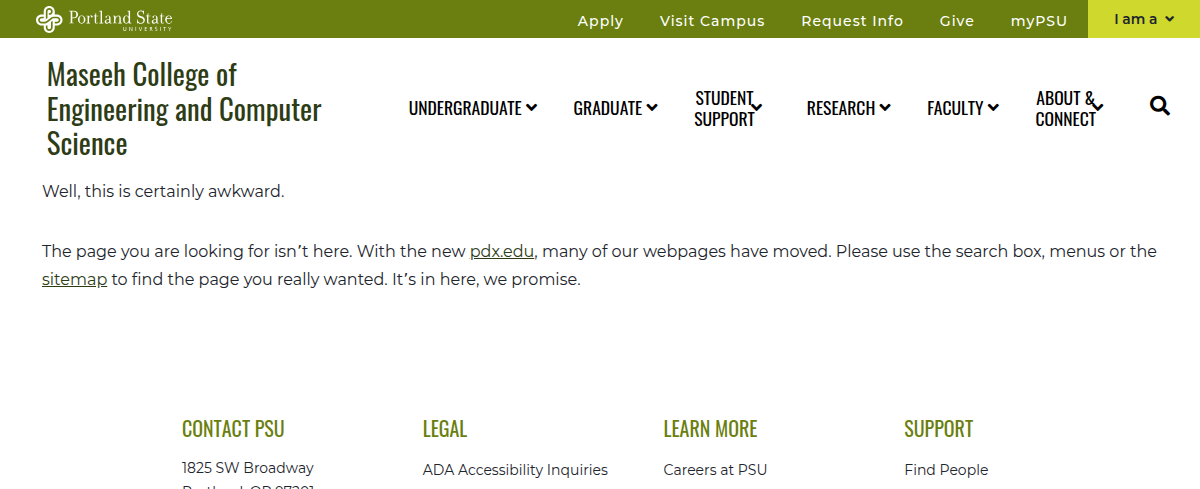The image size is (1200, 489).
Task: Open the "I am a" selector
Action: (x=1144, y=19)
